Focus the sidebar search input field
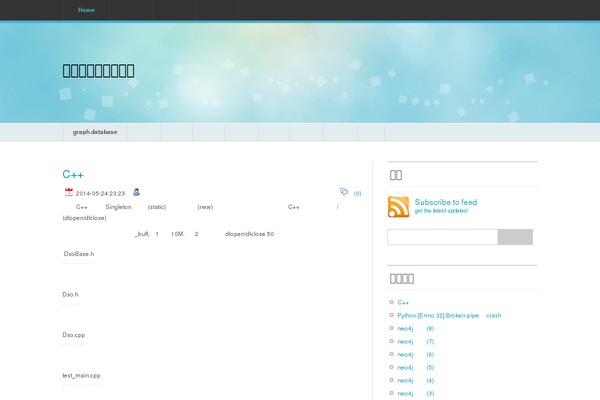600x400 pixels. pos(442,237)
